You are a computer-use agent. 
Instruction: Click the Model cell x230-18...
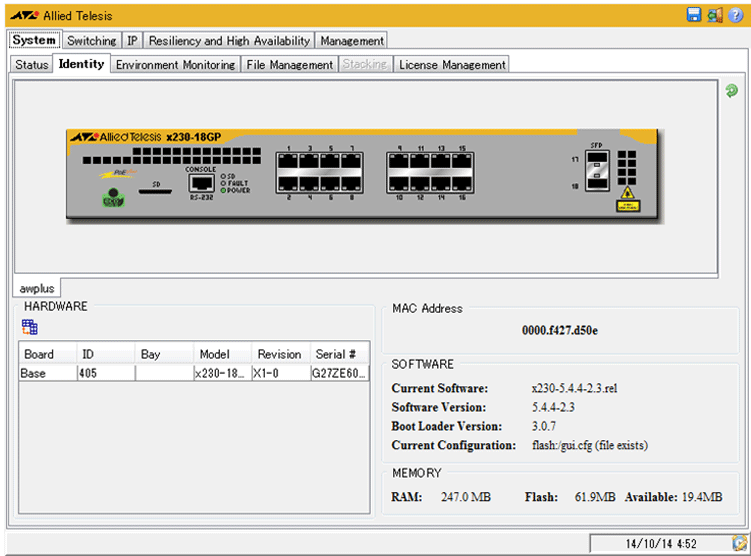pos(223,373)
